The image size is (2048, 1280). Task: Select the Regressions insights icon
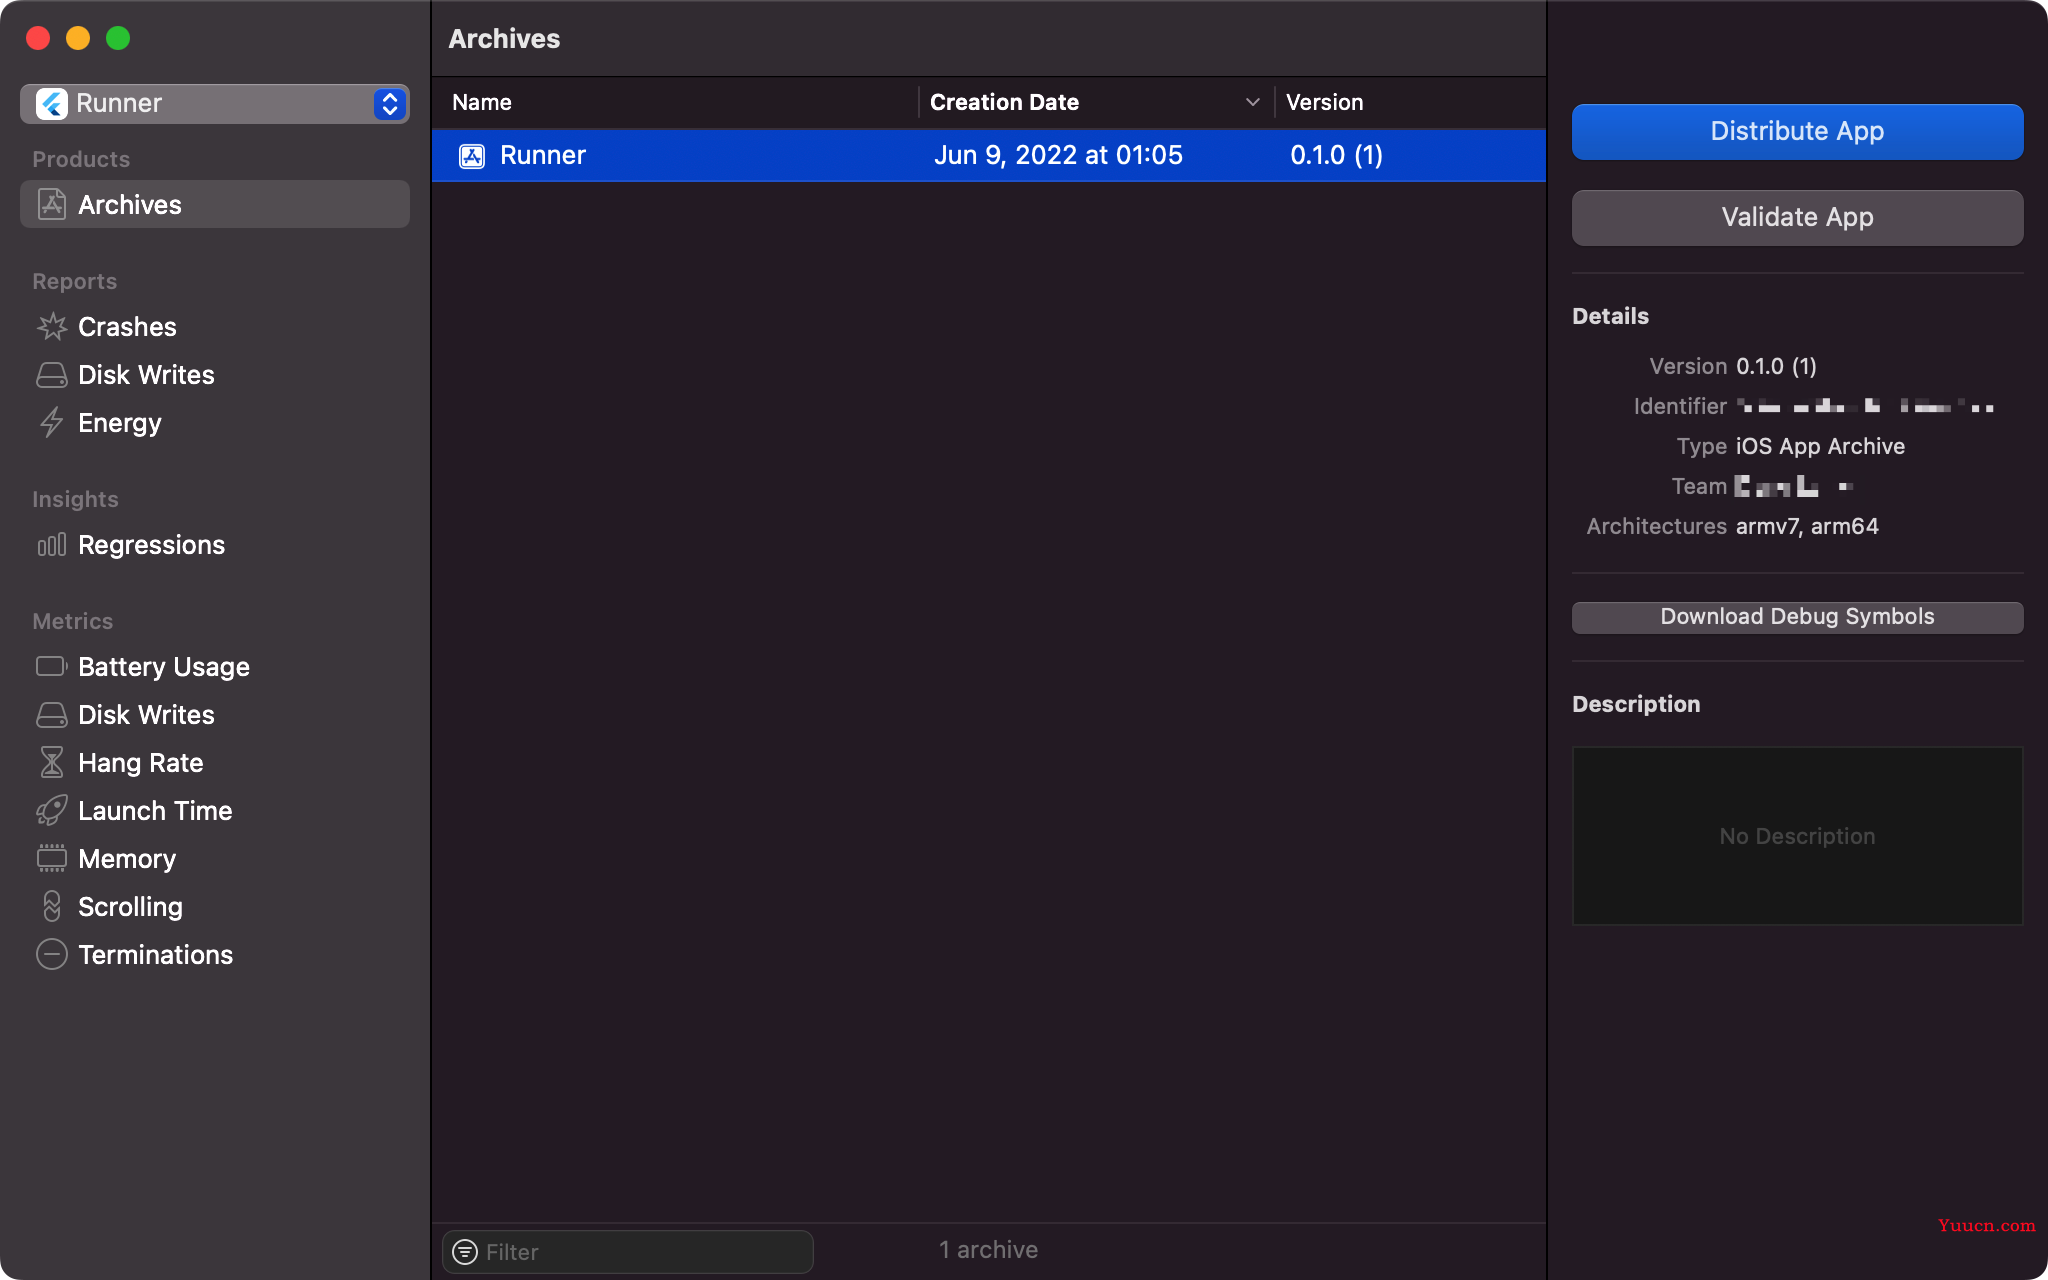pyautogui.click(x=49, y=544)
